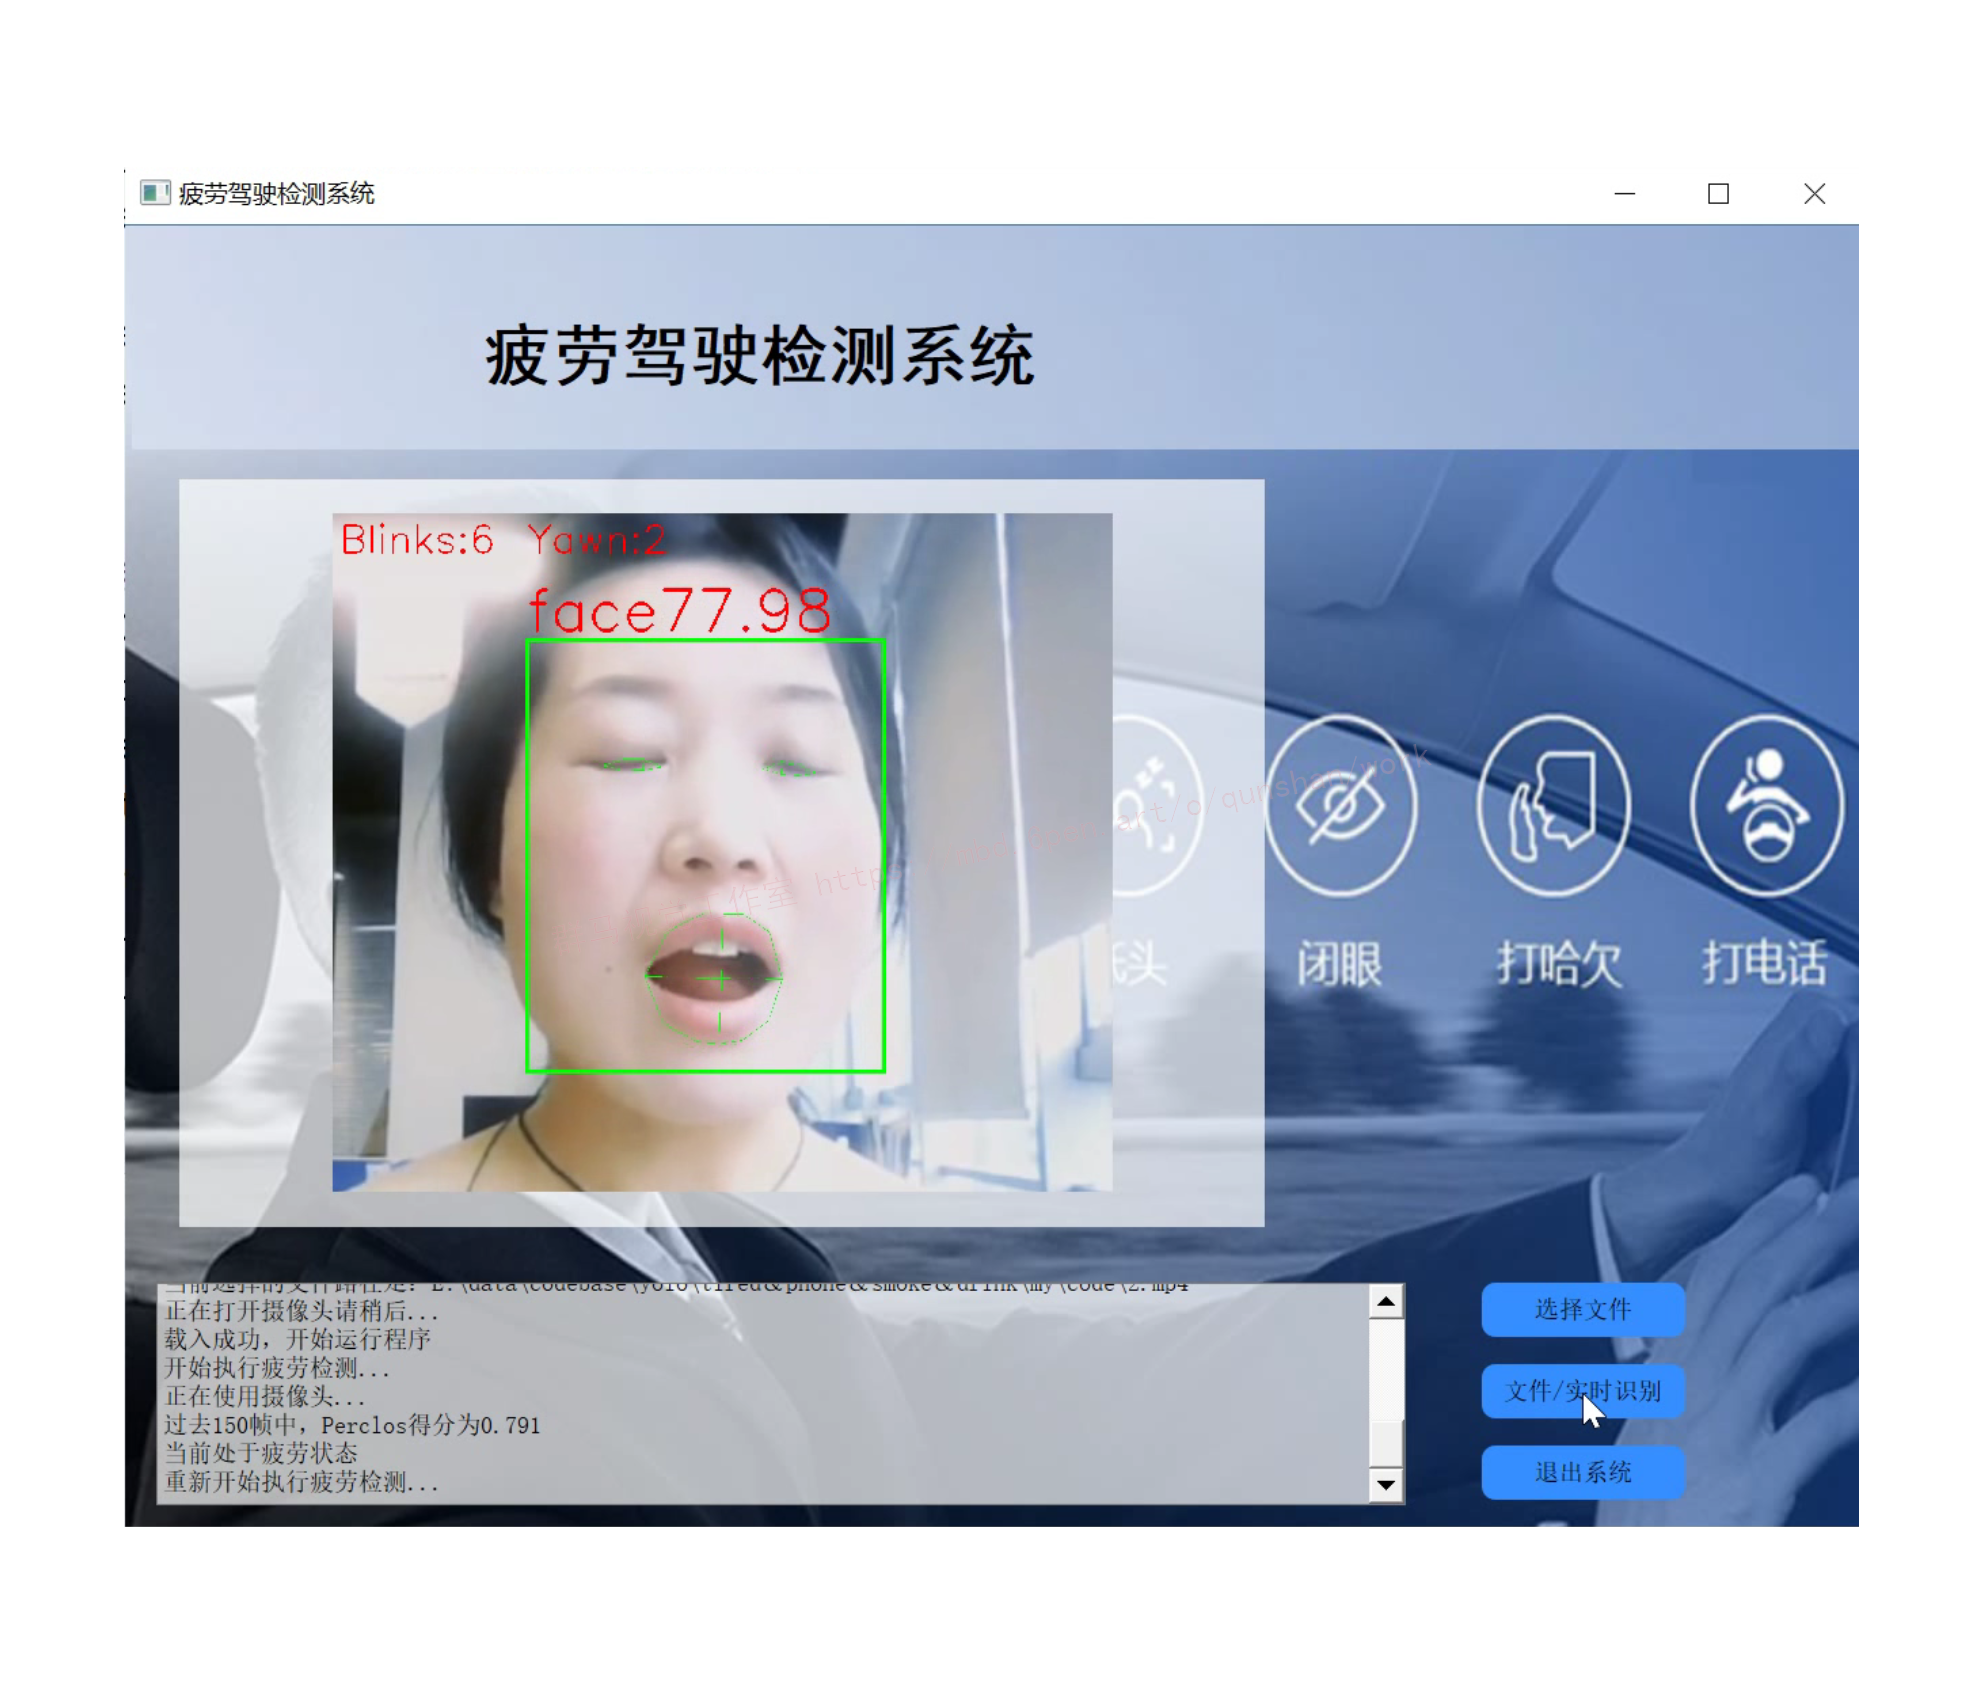Maximize the fatigue detection window

pos(1718,194)
